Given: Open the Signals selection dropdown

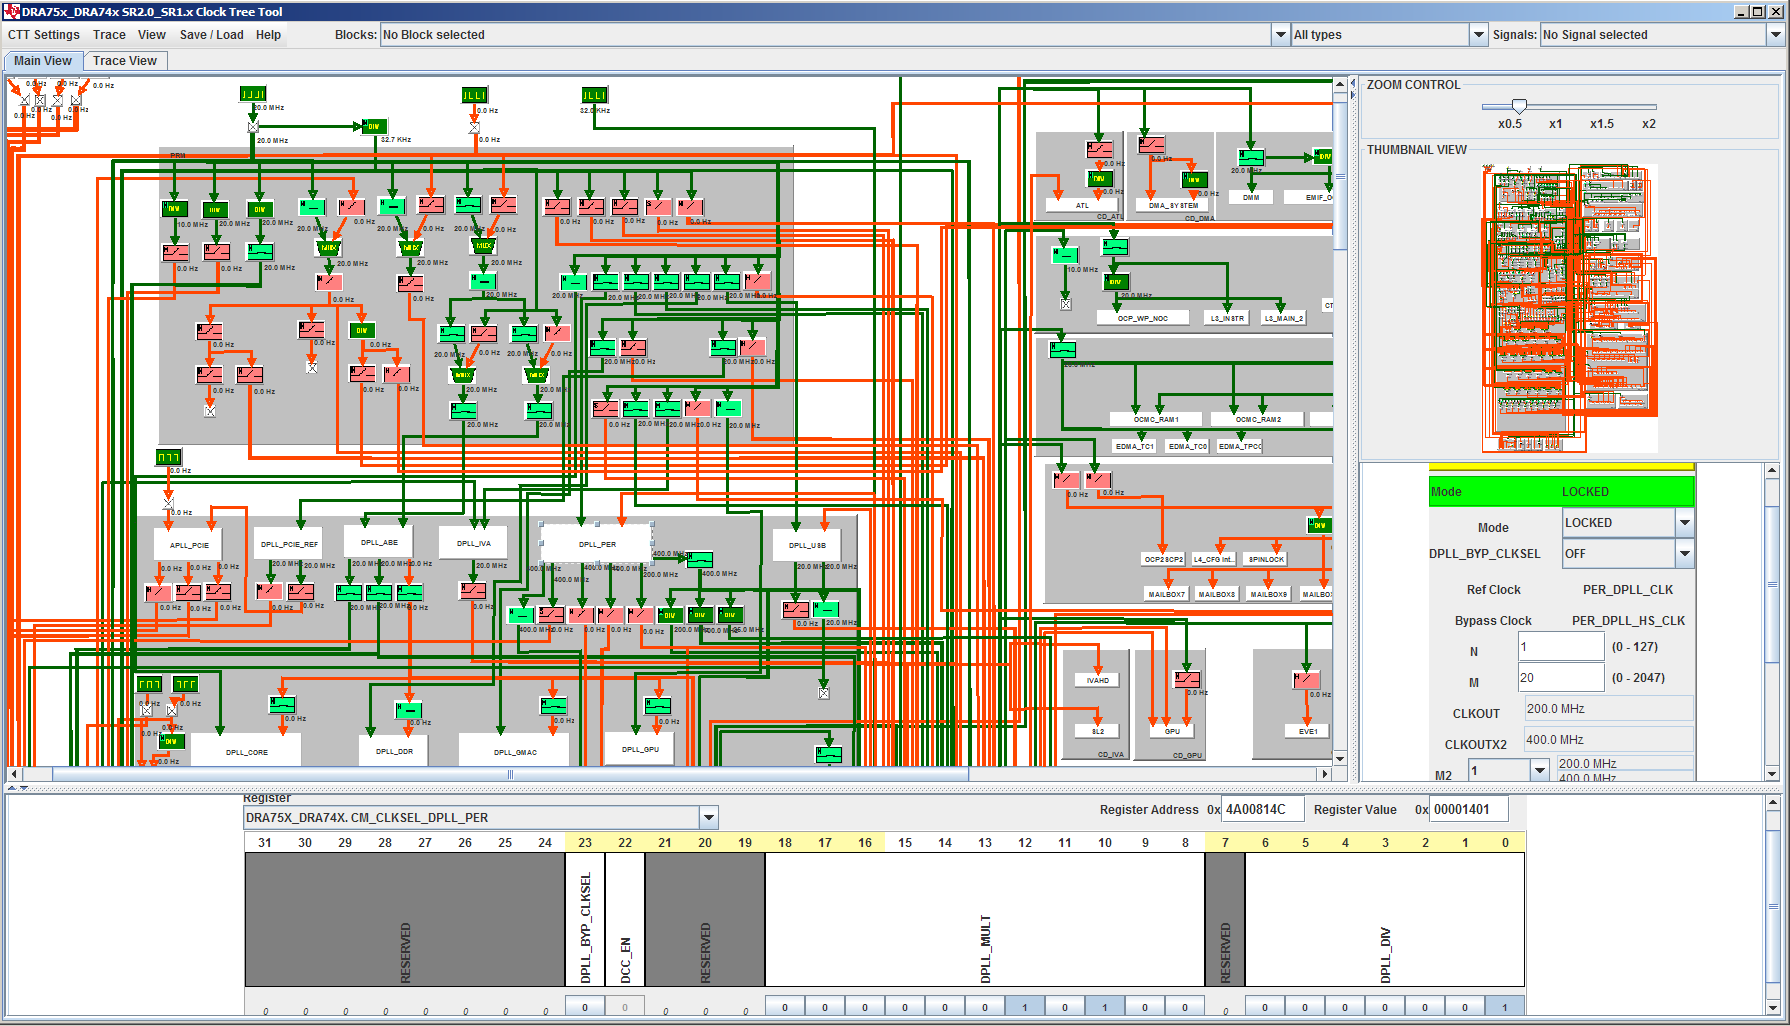Looking at the screenshot, I should coord(1776,34).
